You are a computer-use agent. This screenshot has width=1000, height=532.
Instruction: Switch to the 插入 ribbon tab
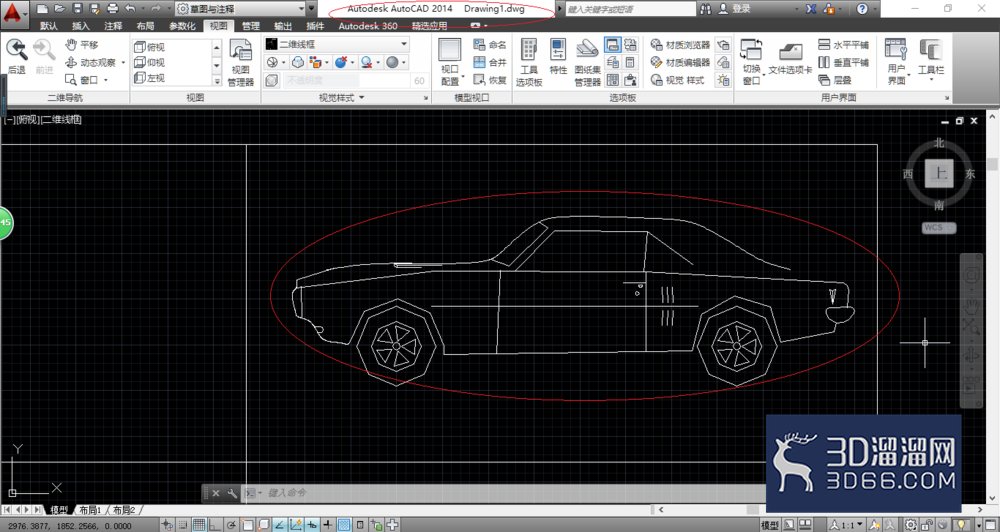click(80, 26)
